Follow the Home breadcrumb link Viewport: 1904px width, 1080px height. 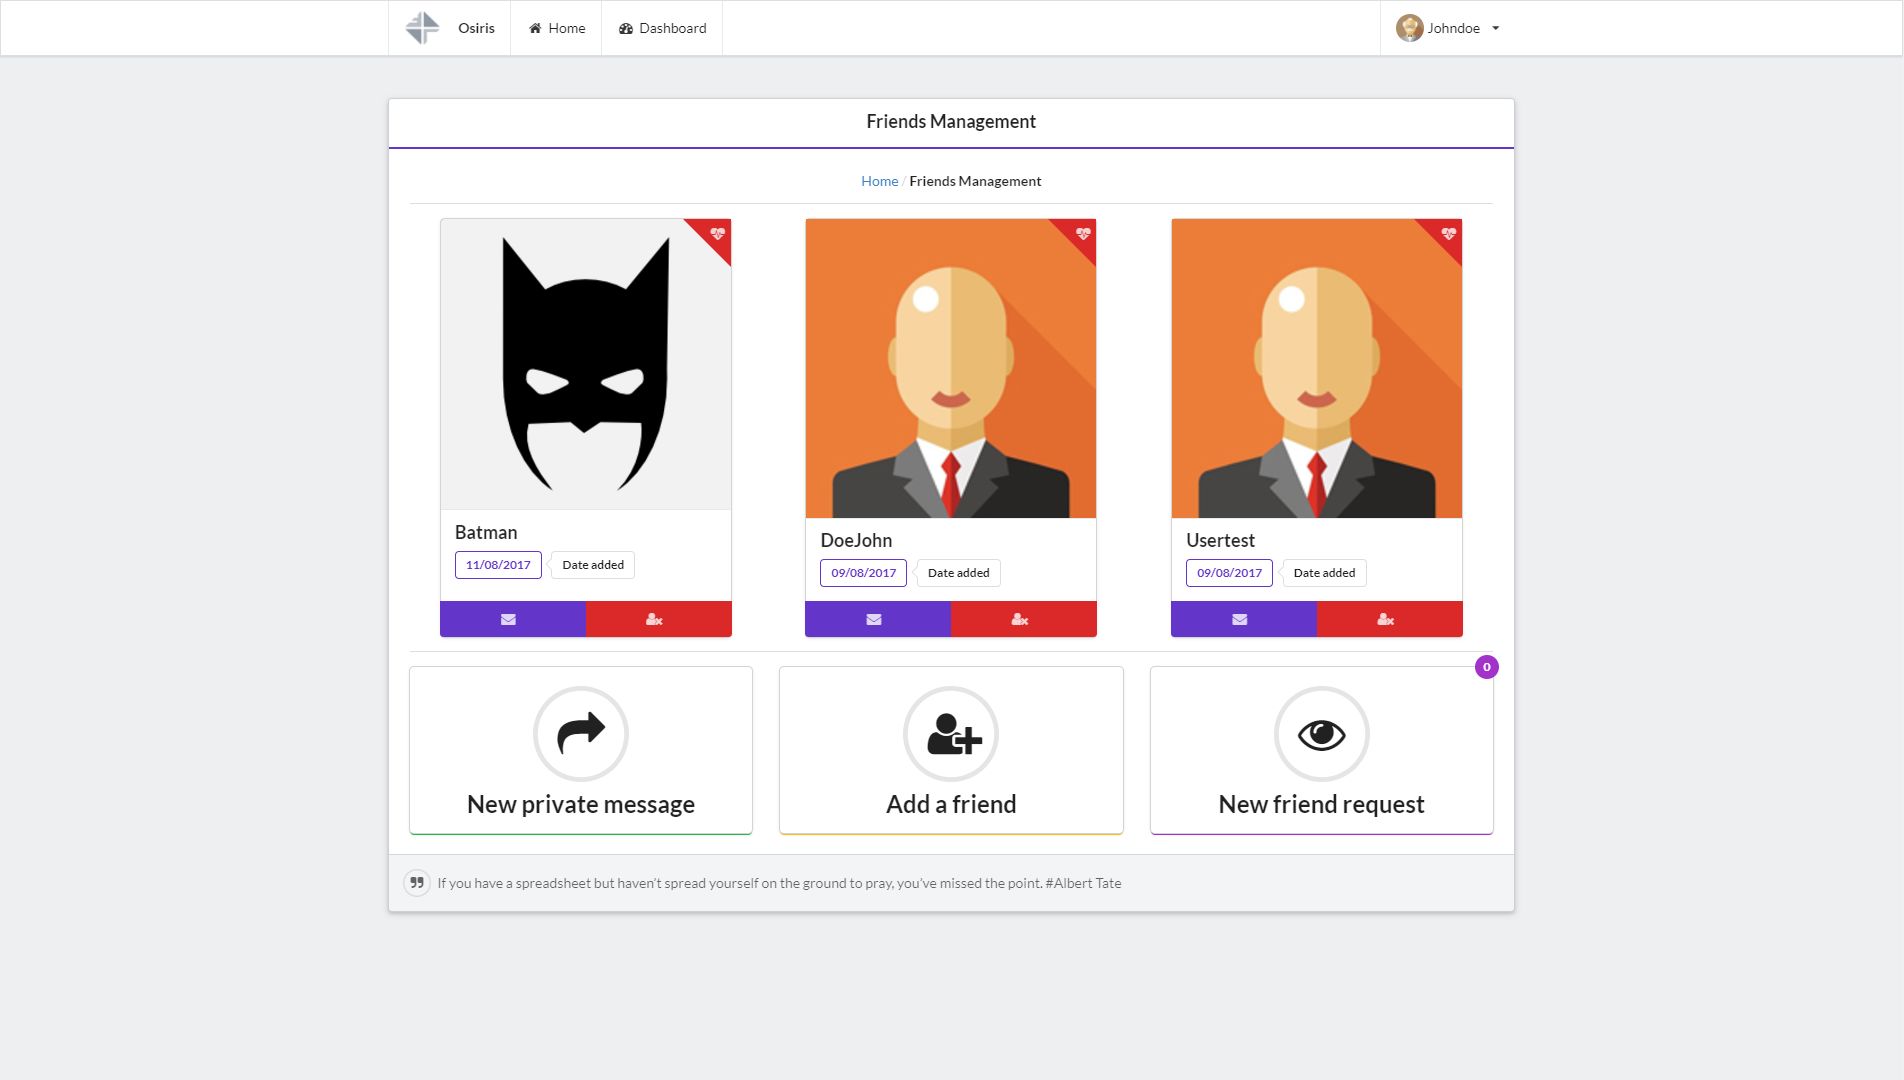coord(879,181)
